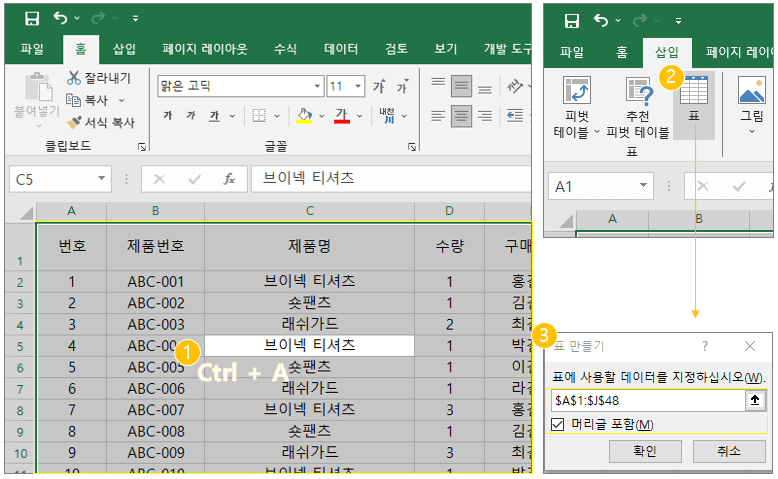The image size is (778, 479).
Task: Toggle italic 가 formatting
Action: point(191,116)
